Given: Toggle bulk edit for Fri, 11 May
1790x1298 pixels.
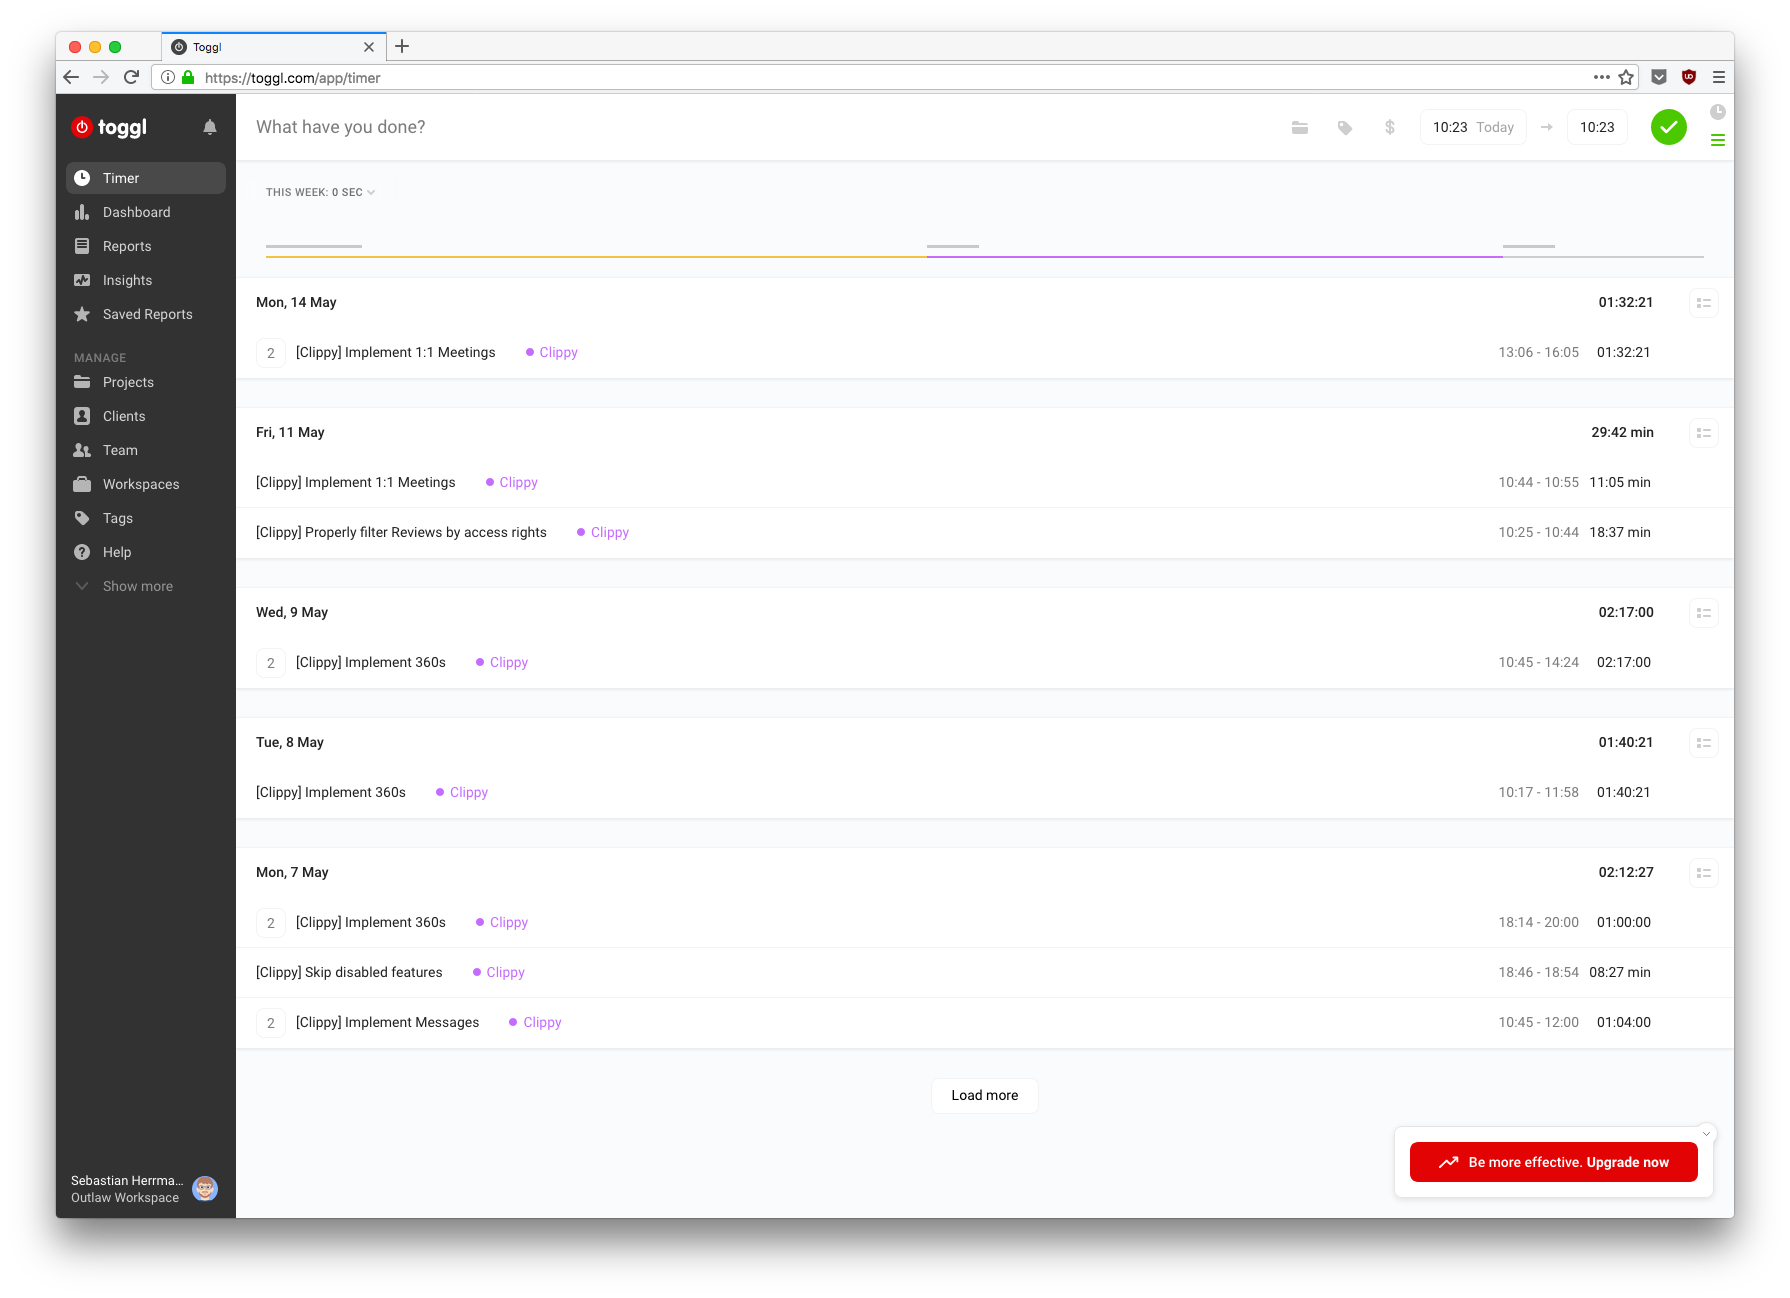Looking at the screenshot, I should 1704,433.
